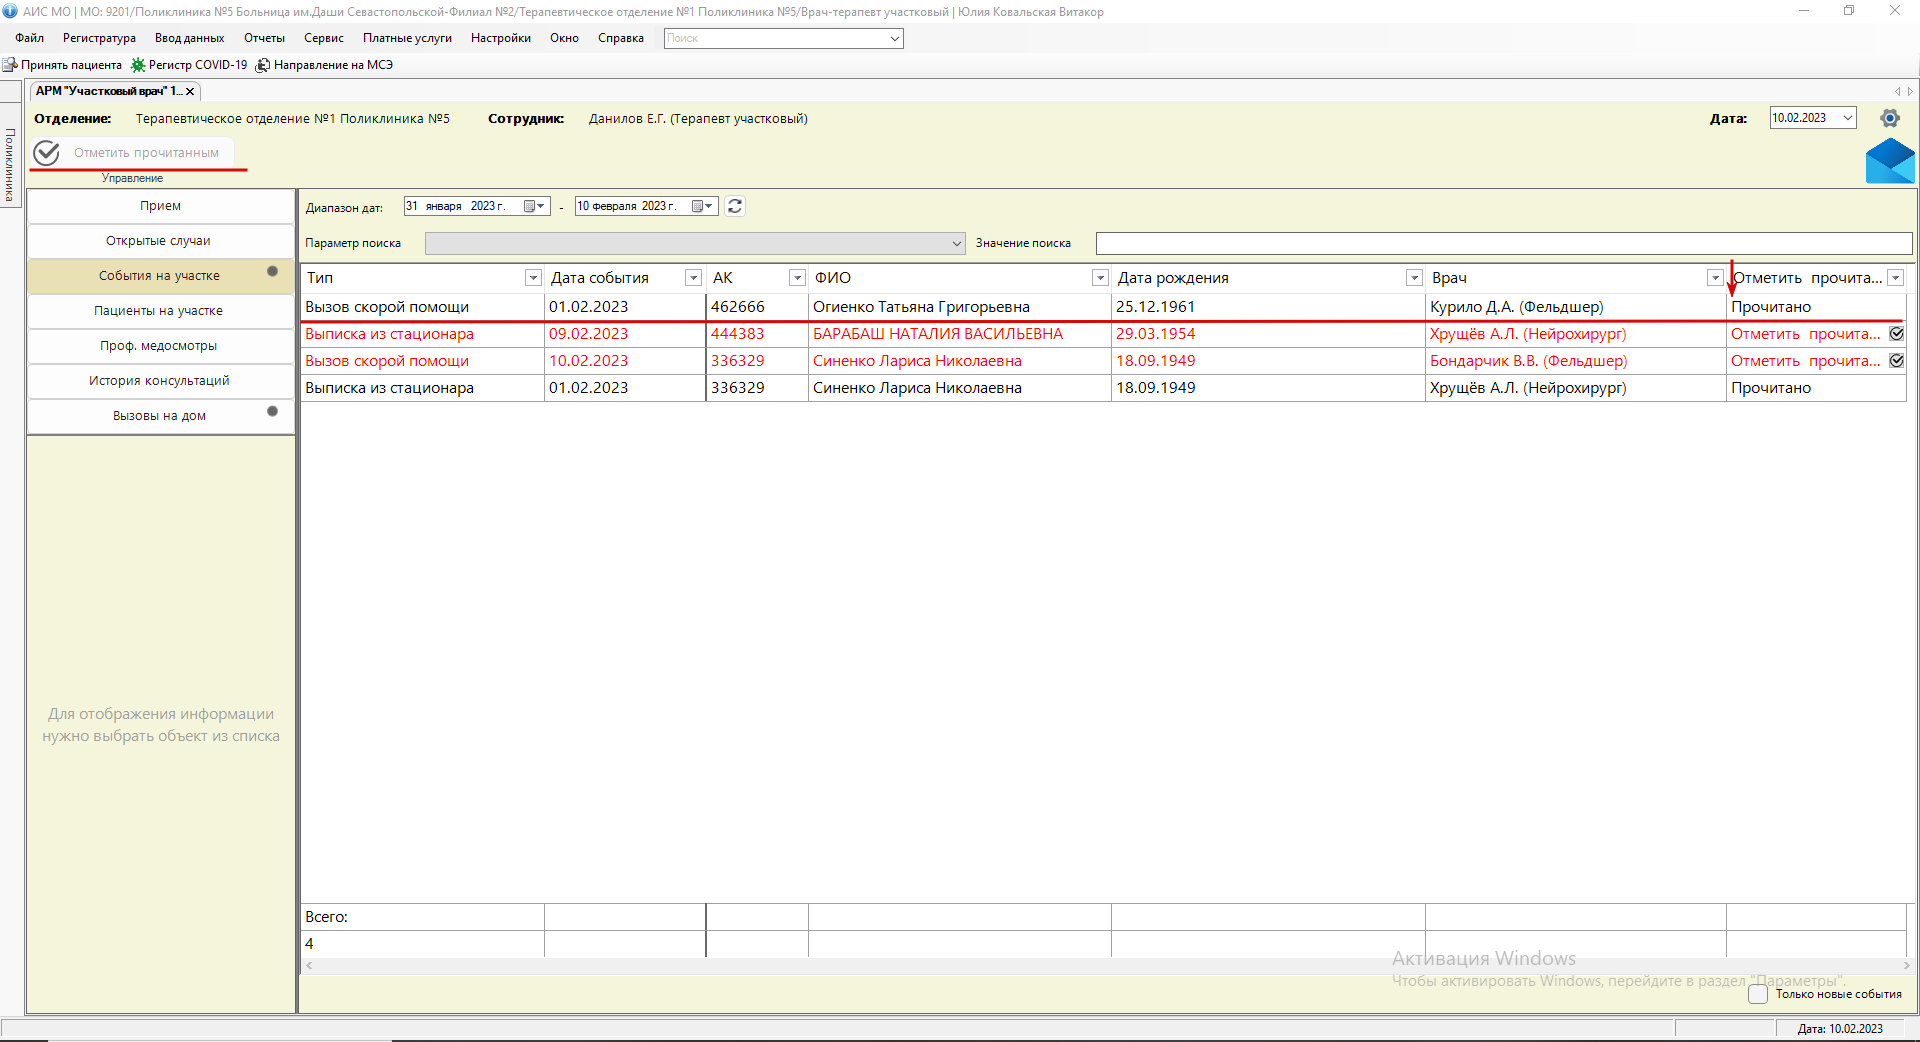
Task: Open the Платные услуги menu
Action: point(407,38)
